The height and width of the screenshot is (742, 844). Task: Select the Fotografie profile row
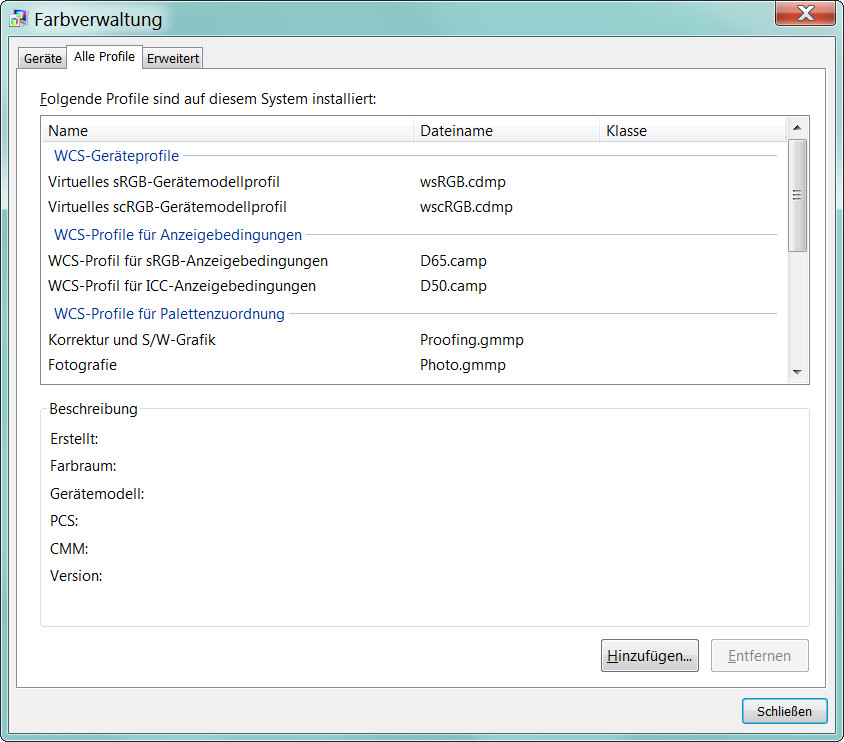pyautogui.click(x=82, y=365)
